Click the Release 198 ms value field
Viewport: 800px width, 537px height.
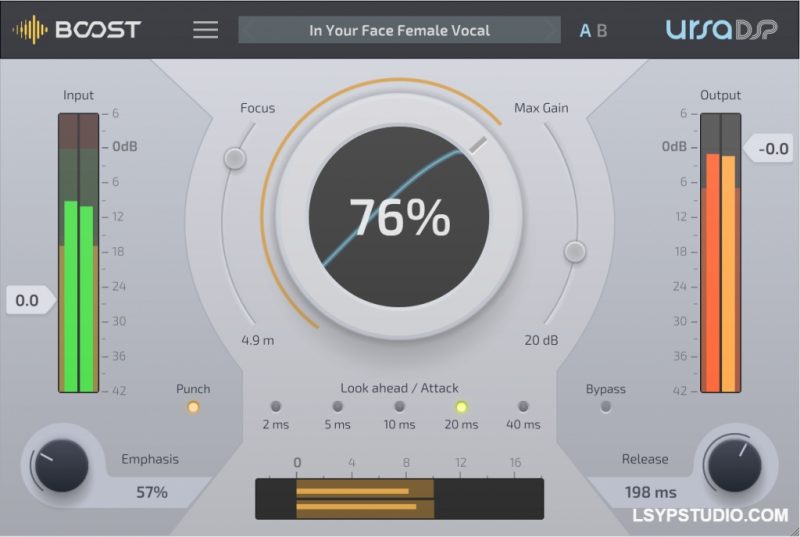click(651, 492)
